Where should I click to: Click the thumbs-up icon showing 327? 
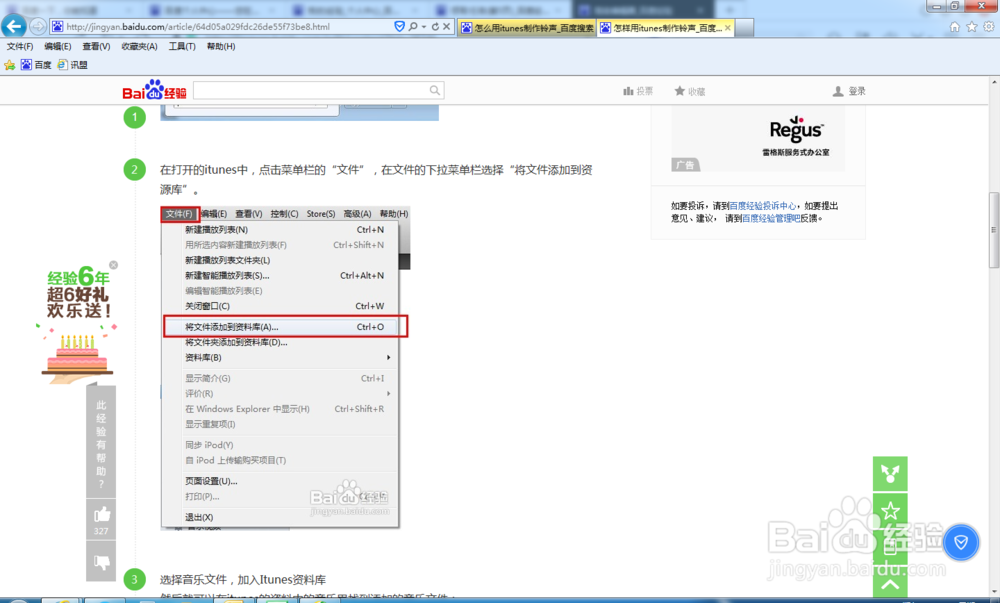click(x=101, y=519)
